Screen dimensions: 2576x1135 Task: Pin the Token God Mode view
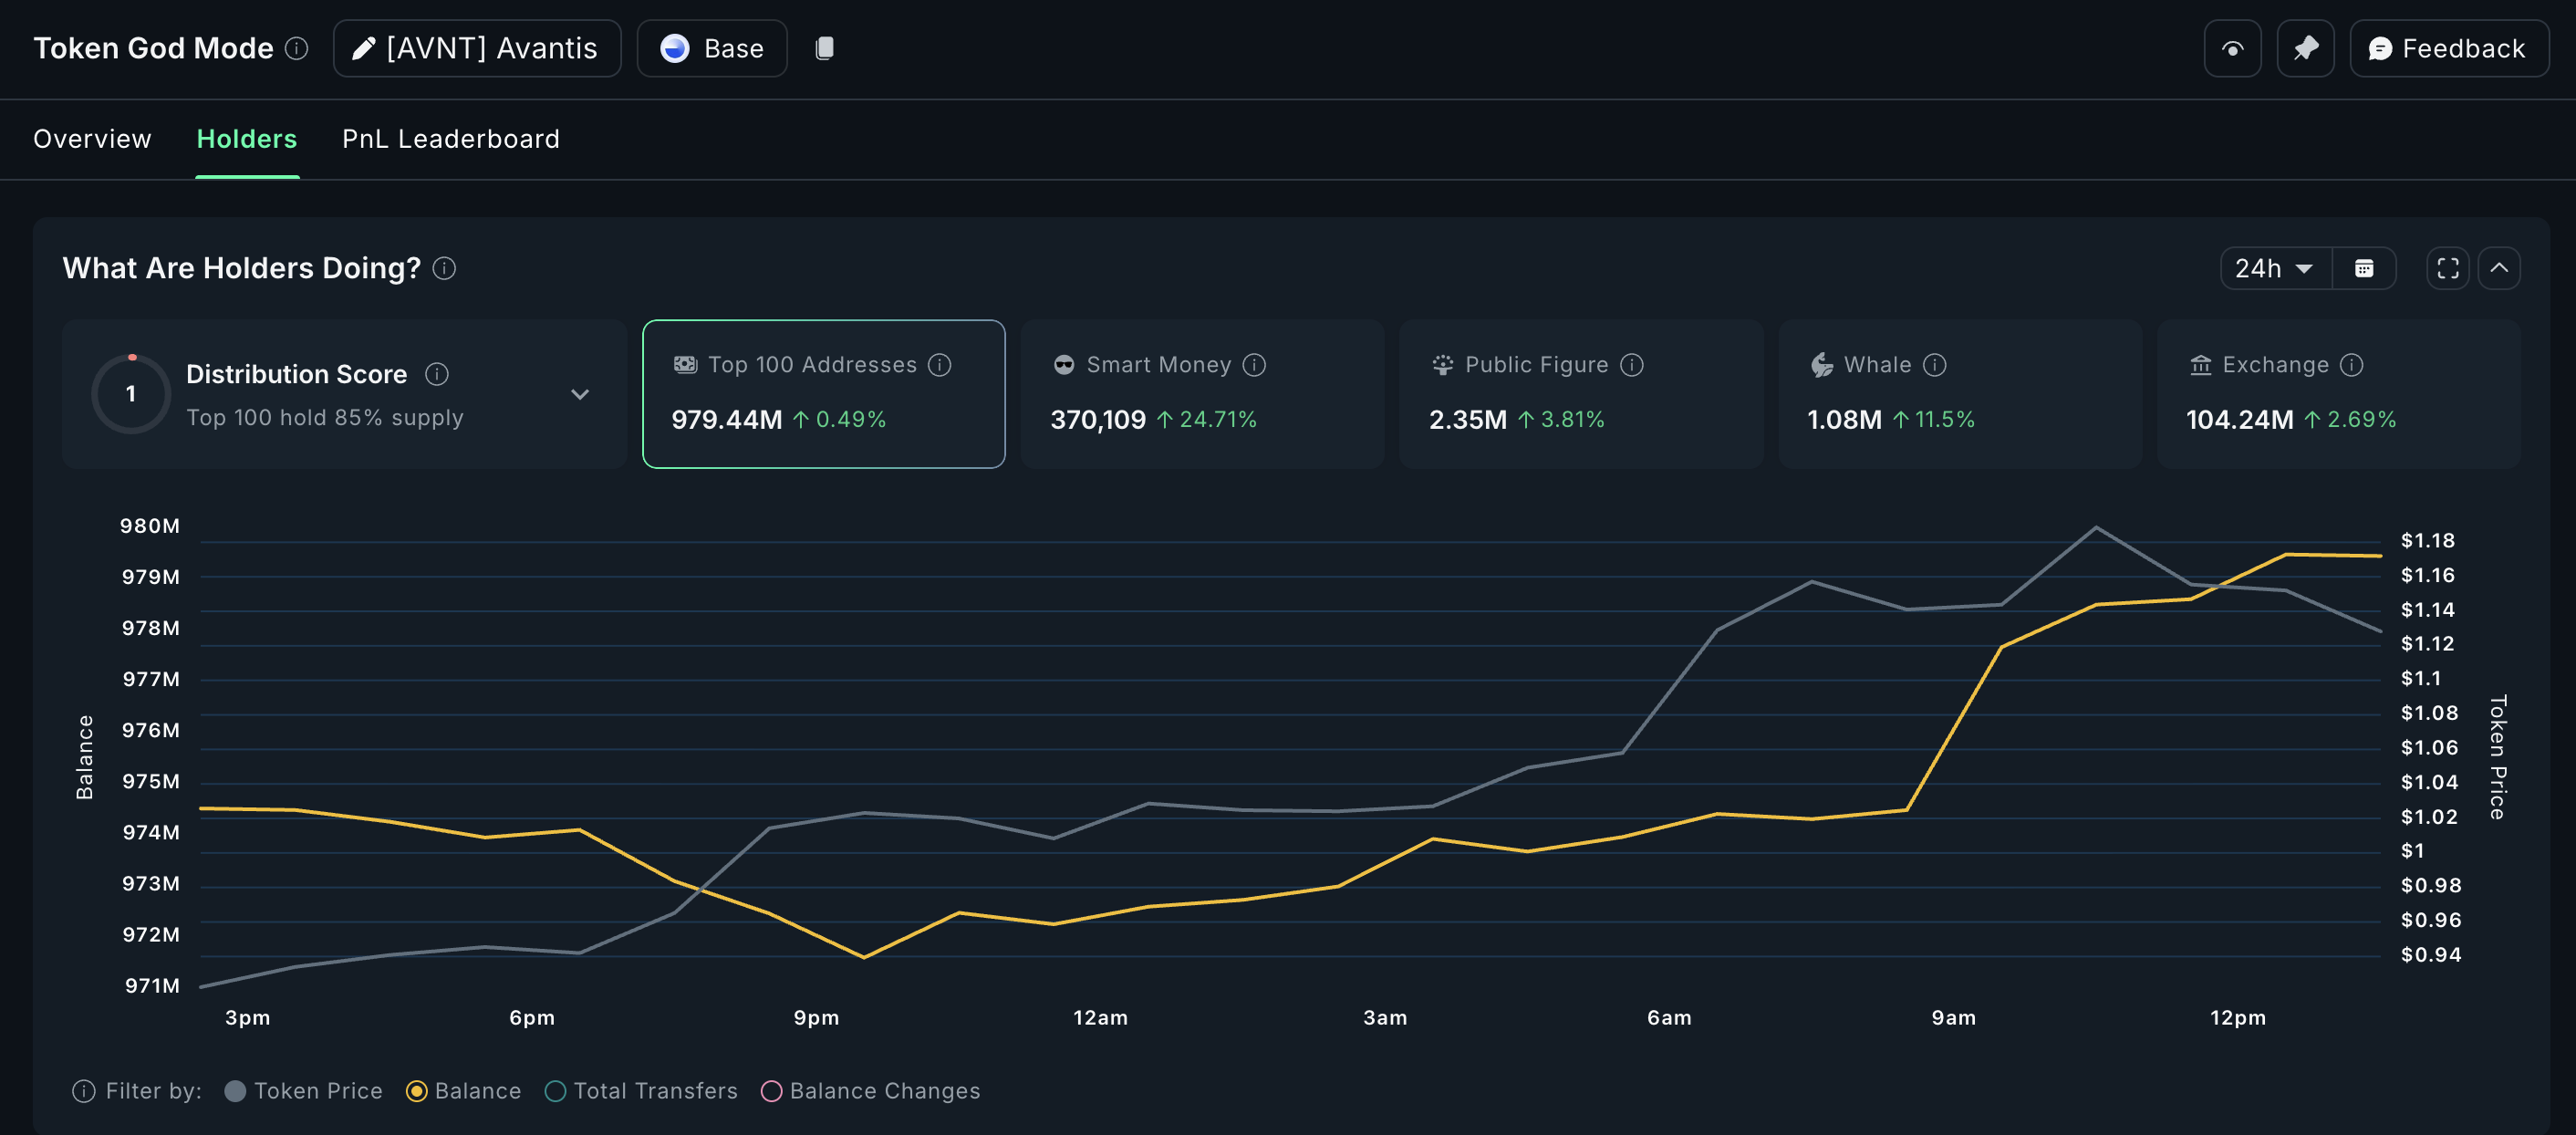tap(2305, 48)
